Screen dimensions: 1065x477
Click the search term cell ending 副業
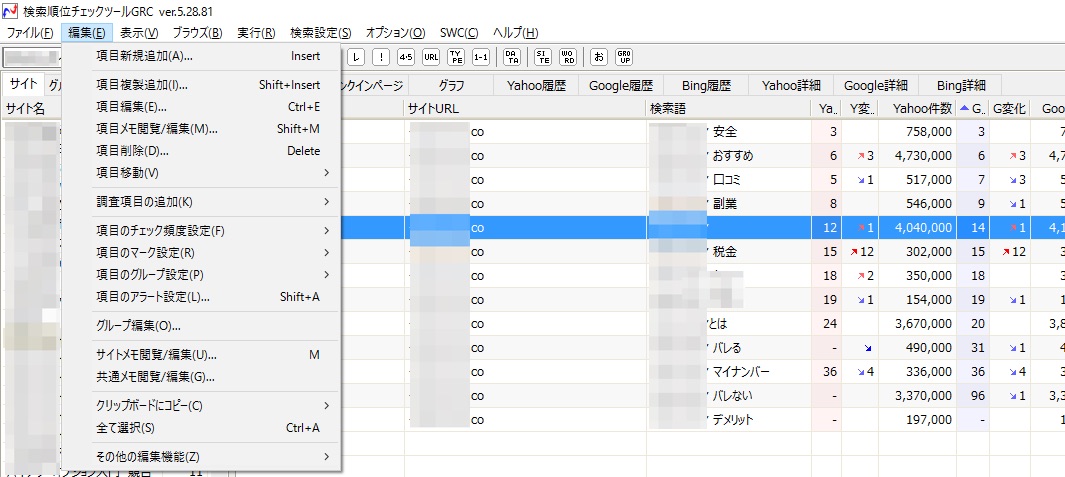pyautogui.click(x=729, y=203)
